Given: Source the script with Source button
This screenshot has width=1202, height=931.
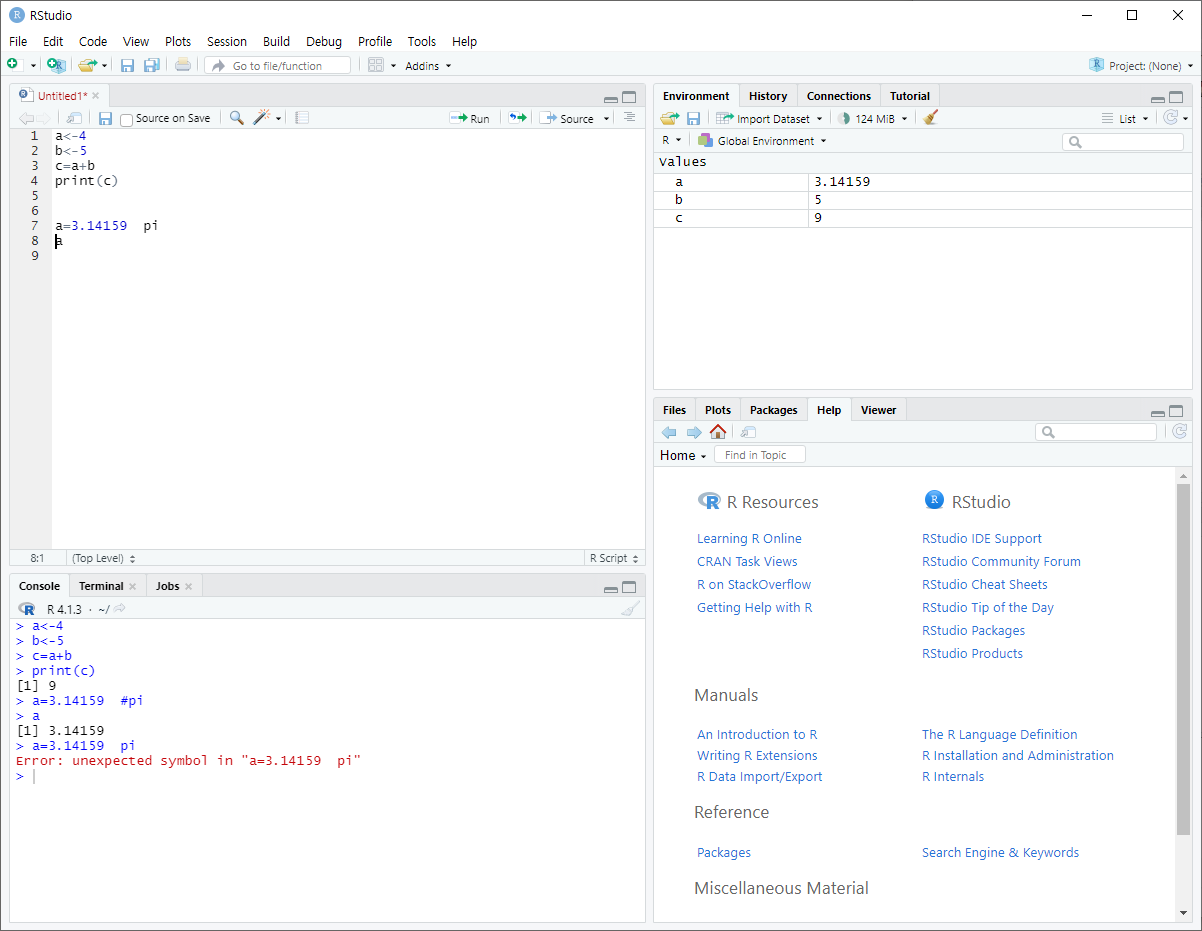Looking at the screenshot, I should [567, 118].
